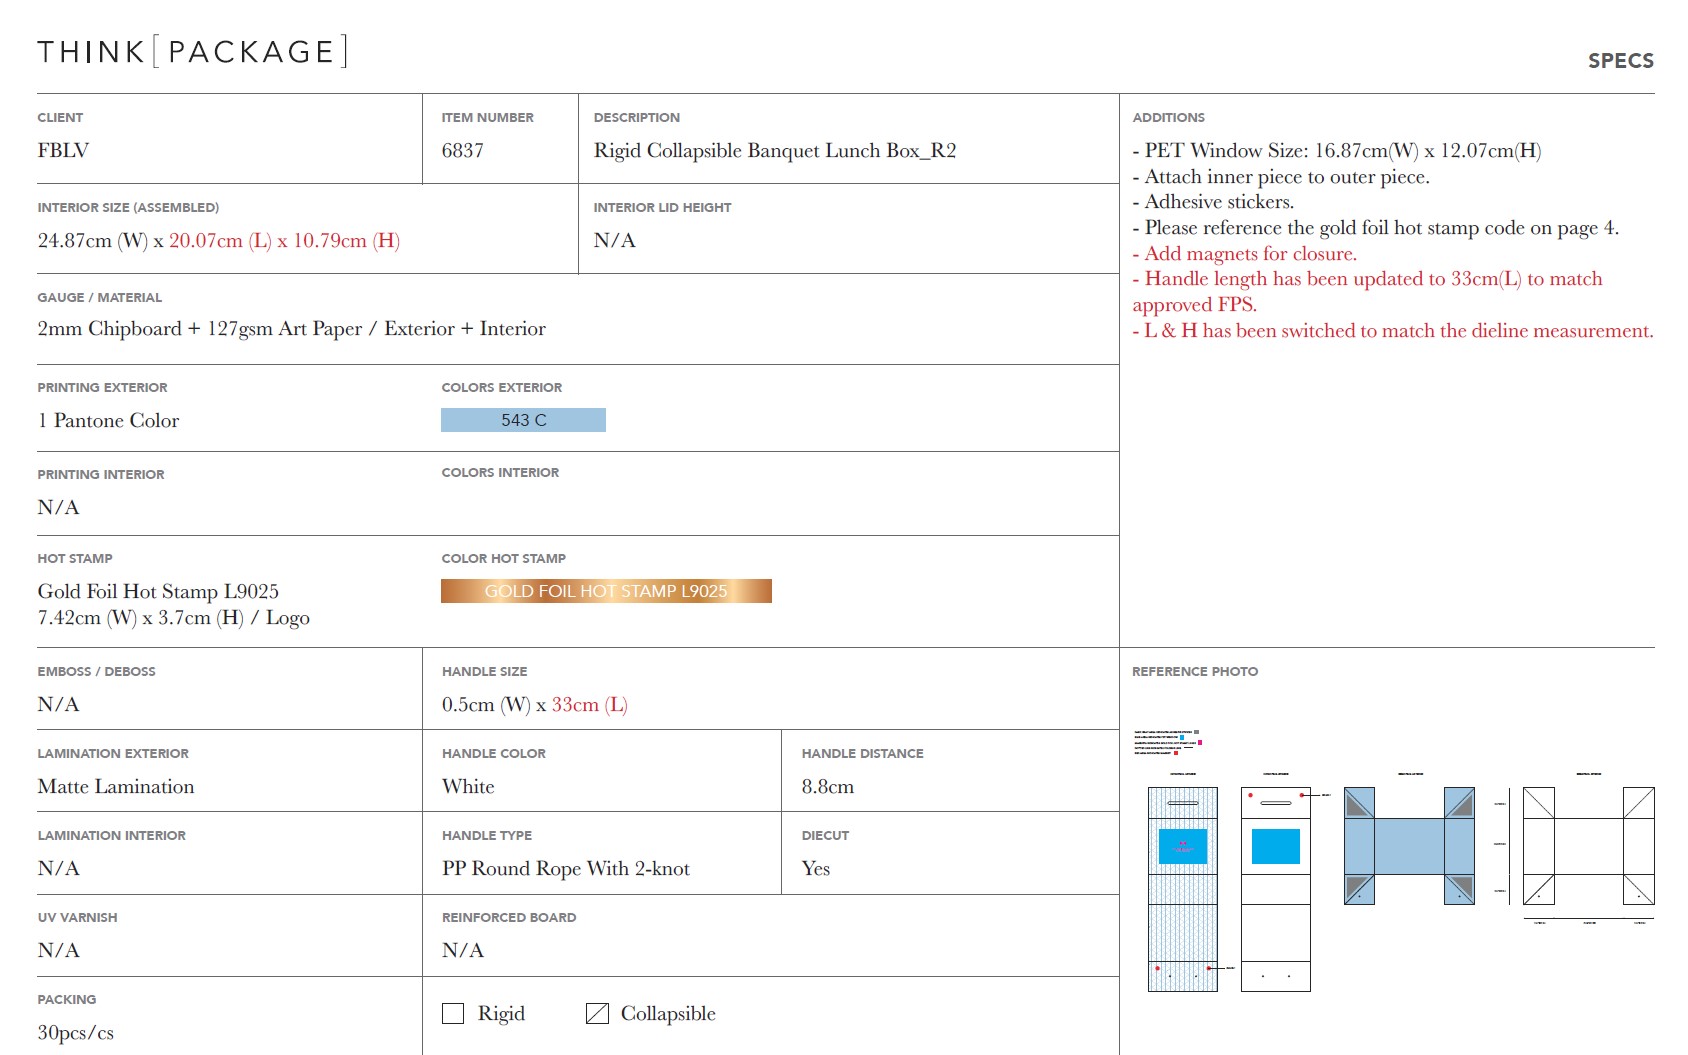1688x1055 pixels.
Task: Click the handle distance value 8.8cm
Action: pos(827,787)
